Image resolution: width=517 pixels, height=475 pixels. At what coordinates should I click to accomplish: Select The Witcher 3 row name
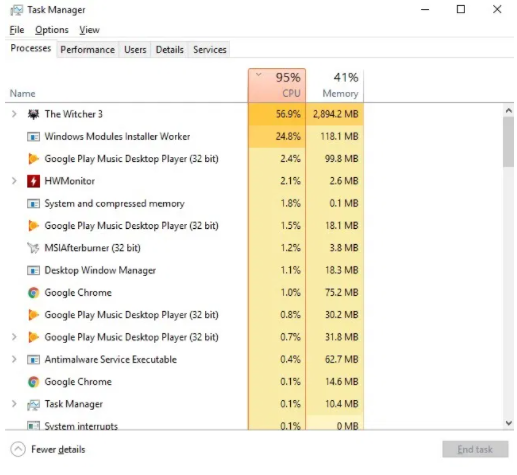pos(74,114)
